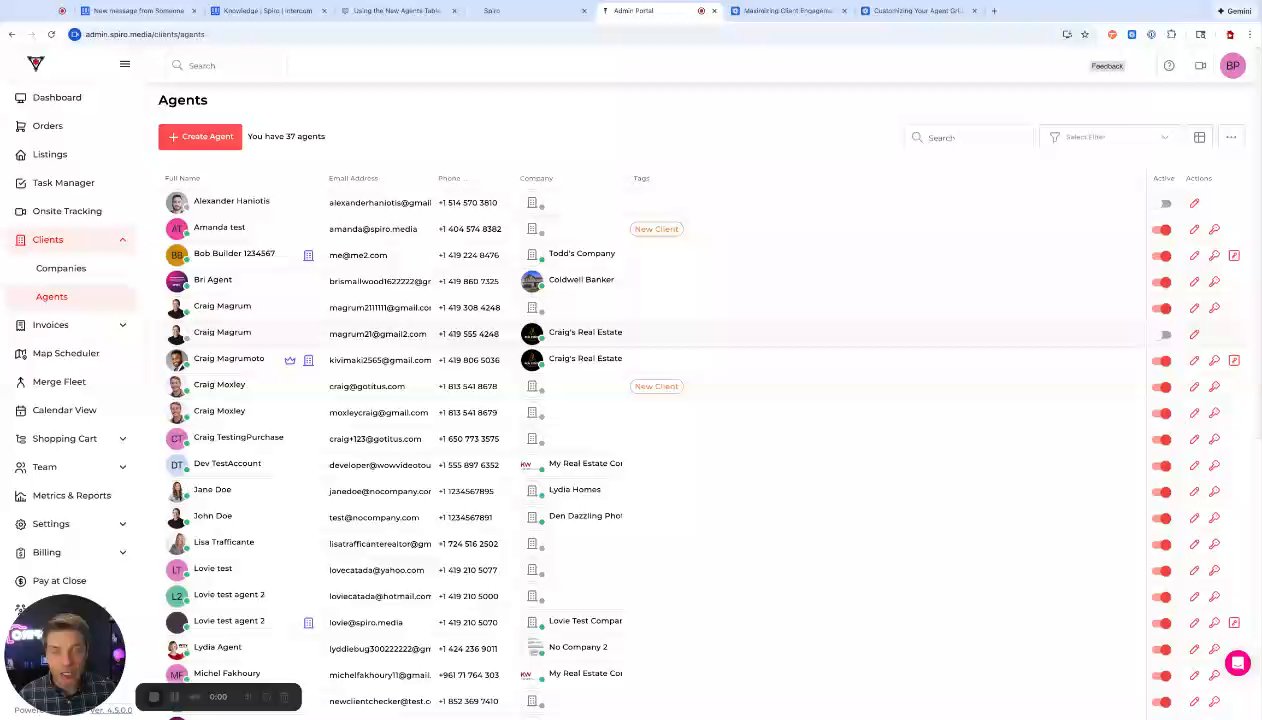
Task: Open Gemini in browser top bar
Action: [x=1234, y=11]
